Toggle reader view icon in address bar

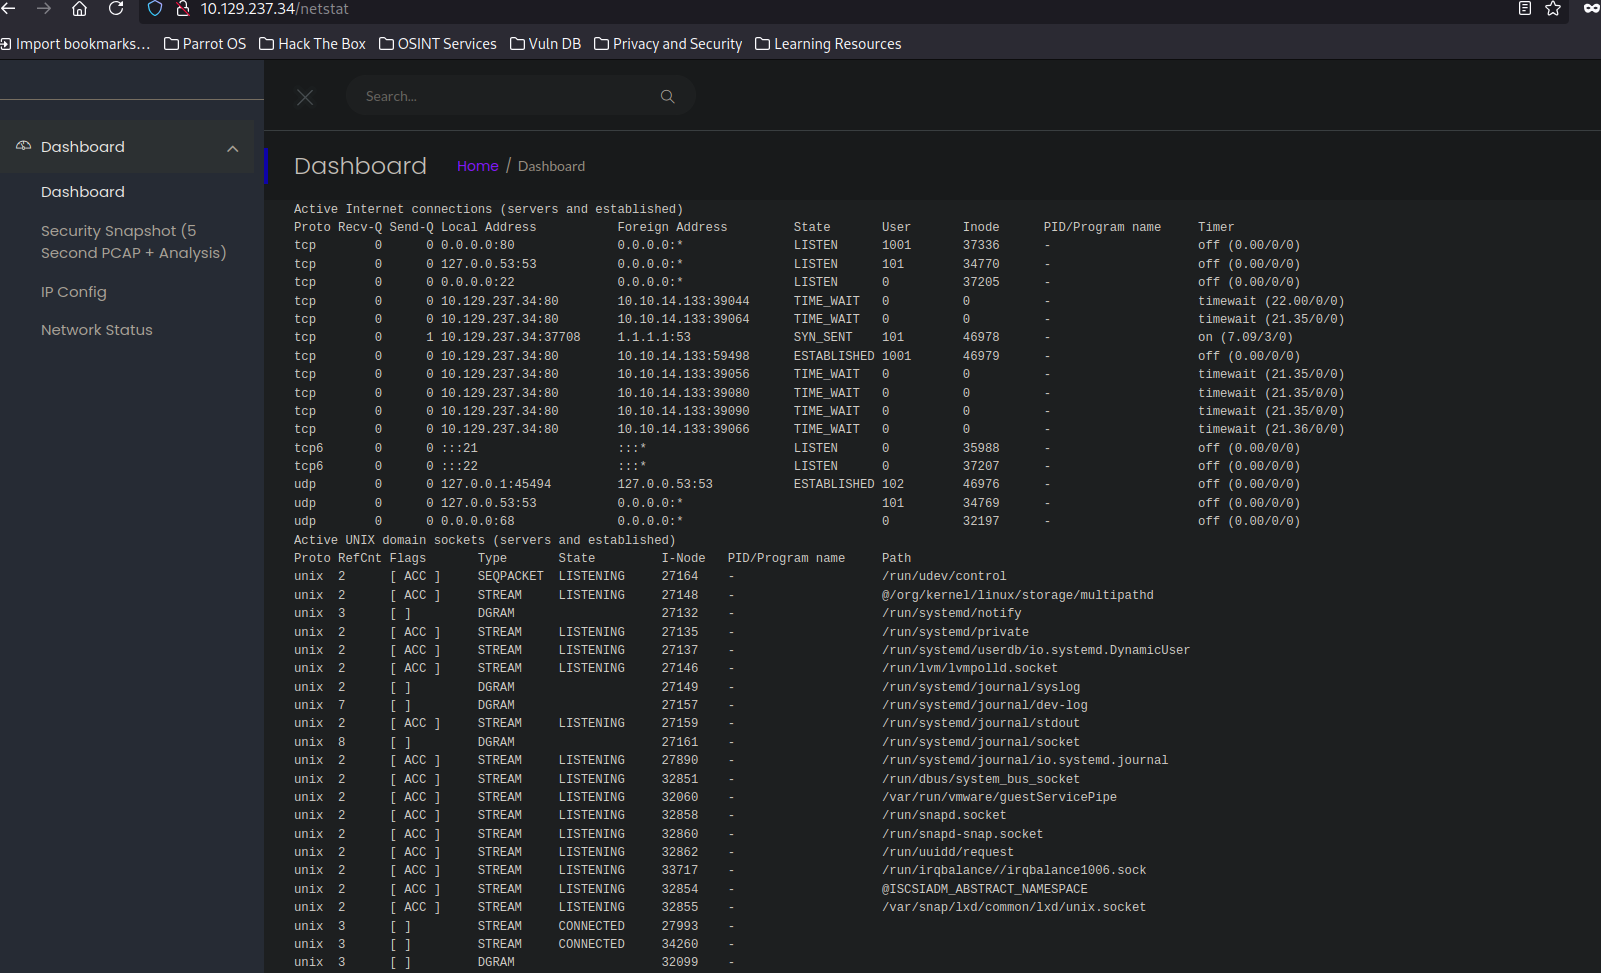[1525, 9]
